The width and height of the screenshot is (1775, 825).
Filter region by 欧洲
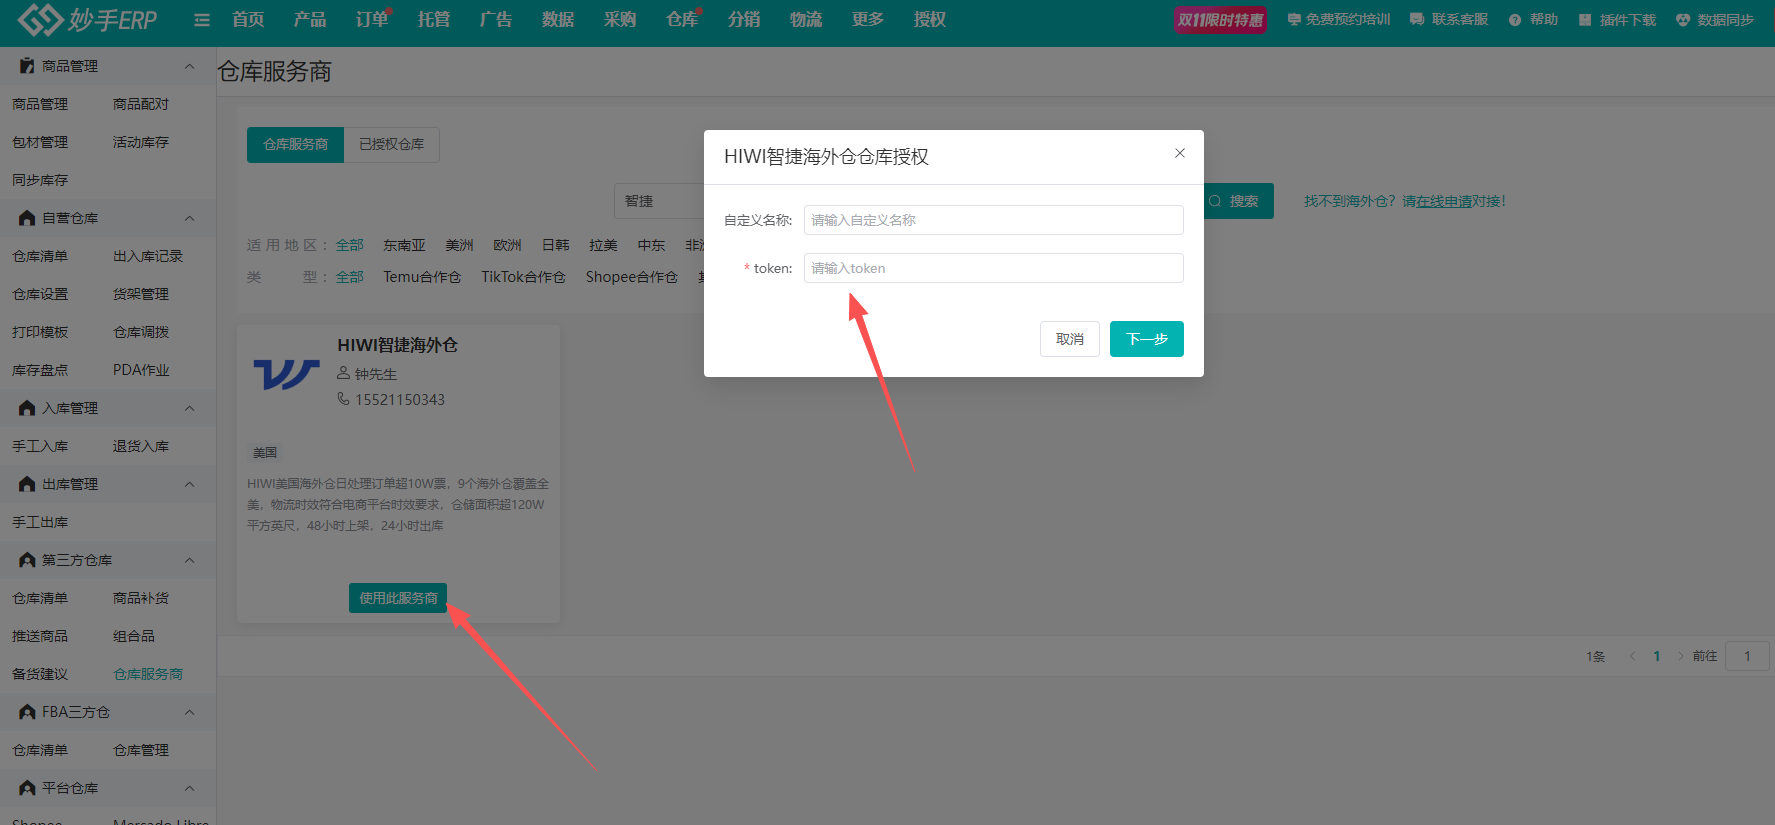point(507,245)
